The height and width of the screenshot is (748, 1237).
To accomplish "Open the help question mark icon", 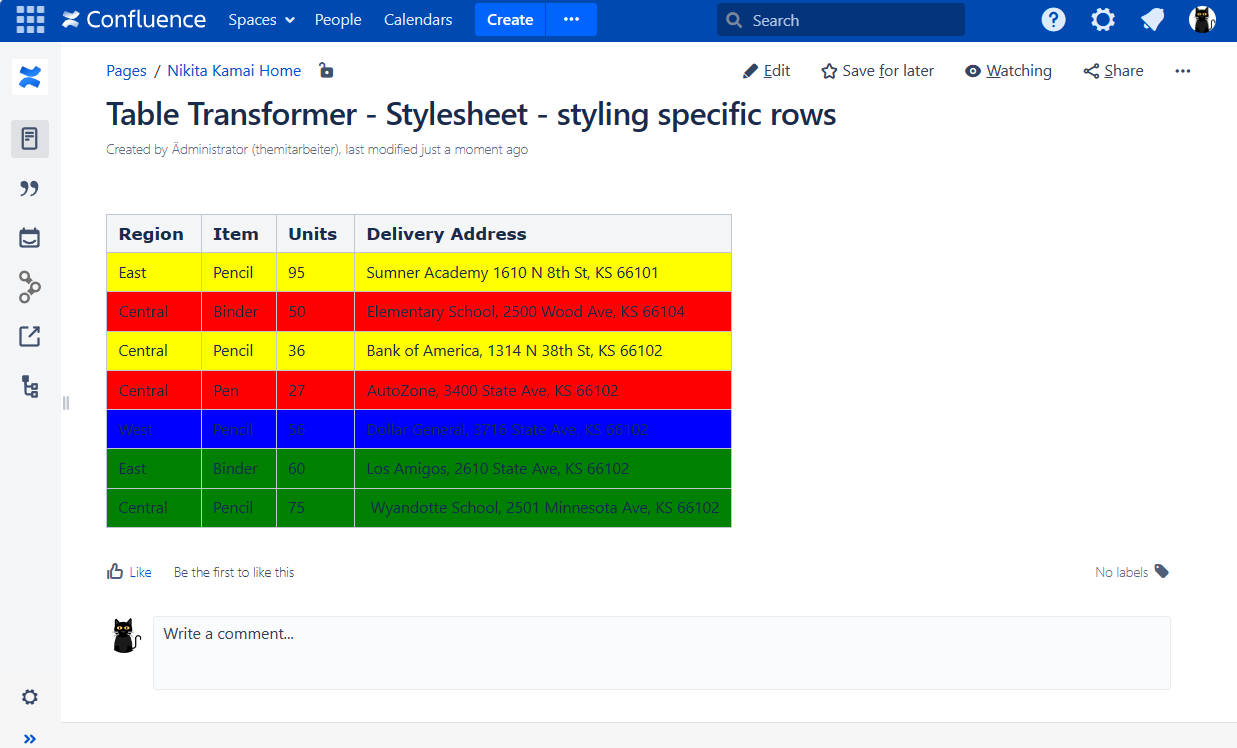I will pyautogui.click(x=1053, y=20).
